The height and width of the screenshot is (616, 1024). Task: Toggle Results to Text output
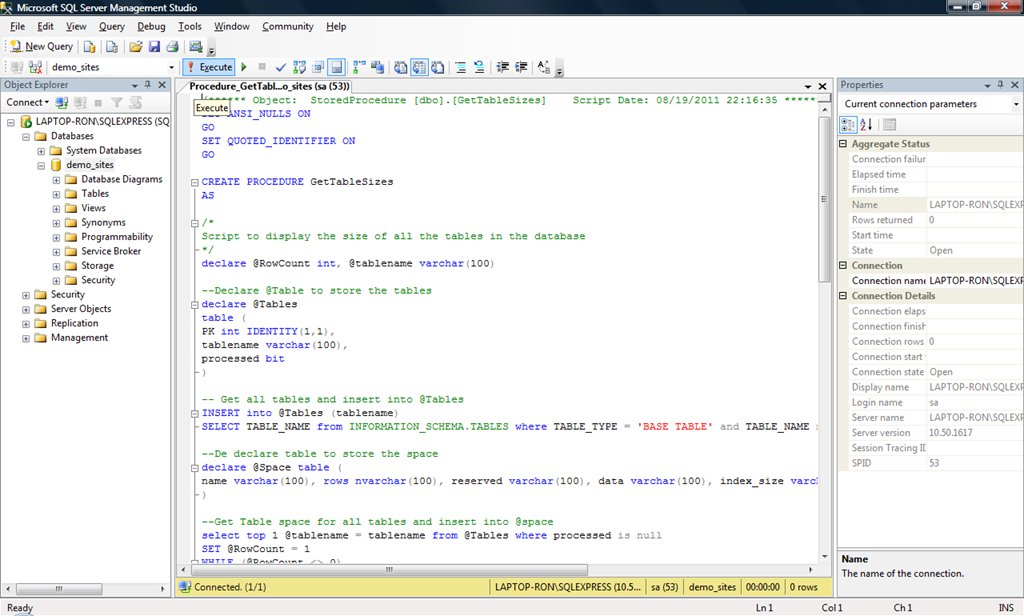point(400,67)
